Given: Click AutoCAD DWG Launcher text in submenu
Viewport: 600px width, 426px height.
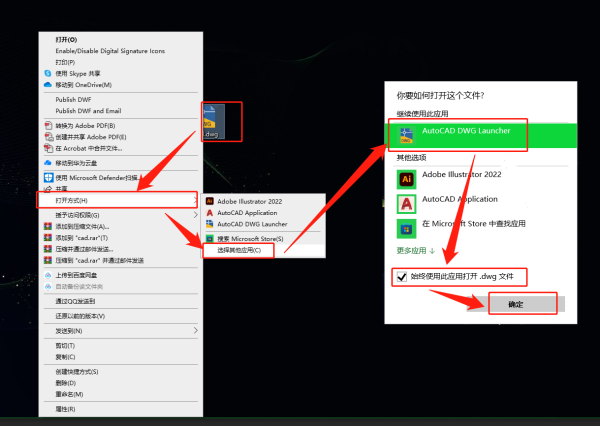Looking at the screenshot, I should [252, 224].
